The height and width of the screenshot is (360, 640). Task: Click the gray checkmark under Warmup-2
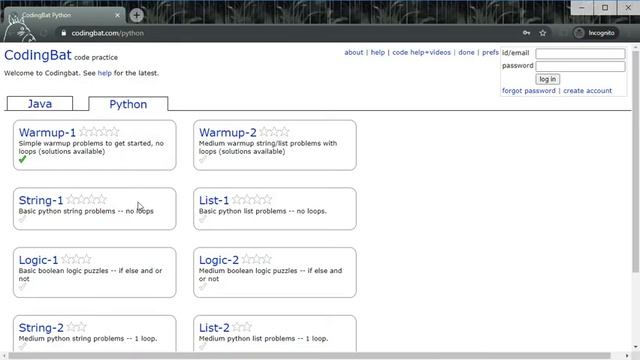[202, 160]
